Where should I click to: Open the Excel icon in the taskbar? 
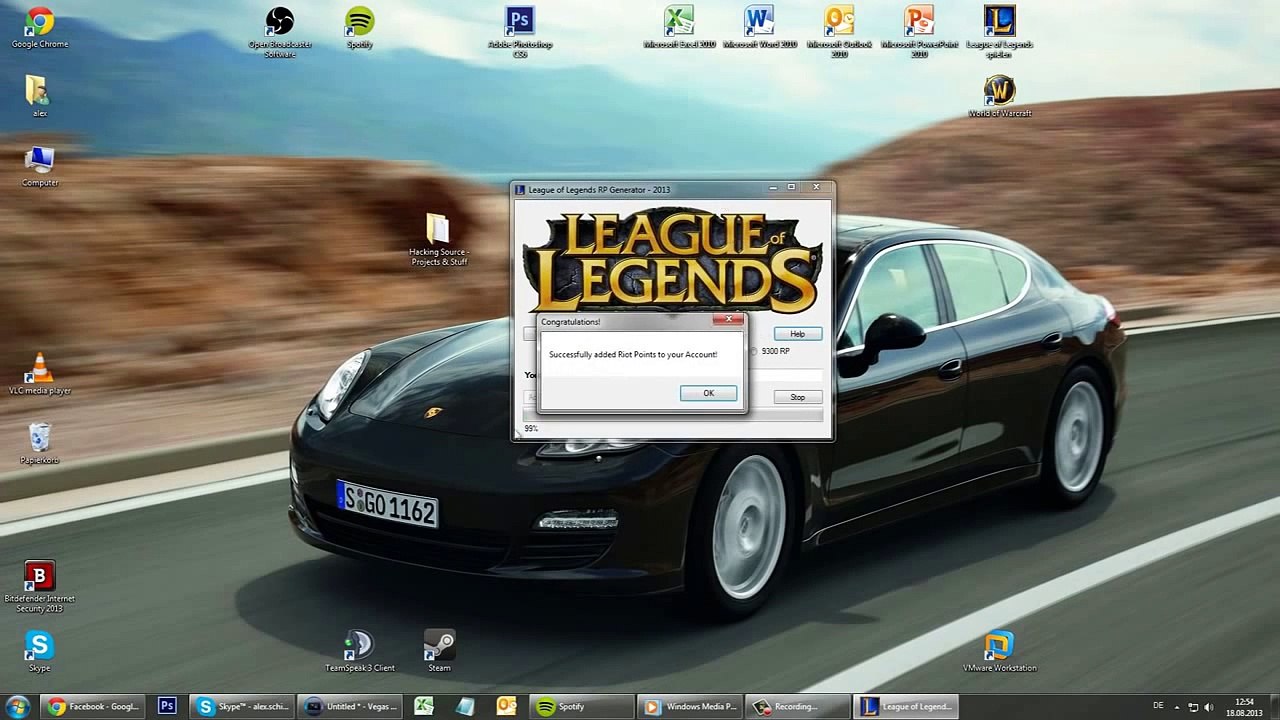pyautogui.click(x=424, y=707)
